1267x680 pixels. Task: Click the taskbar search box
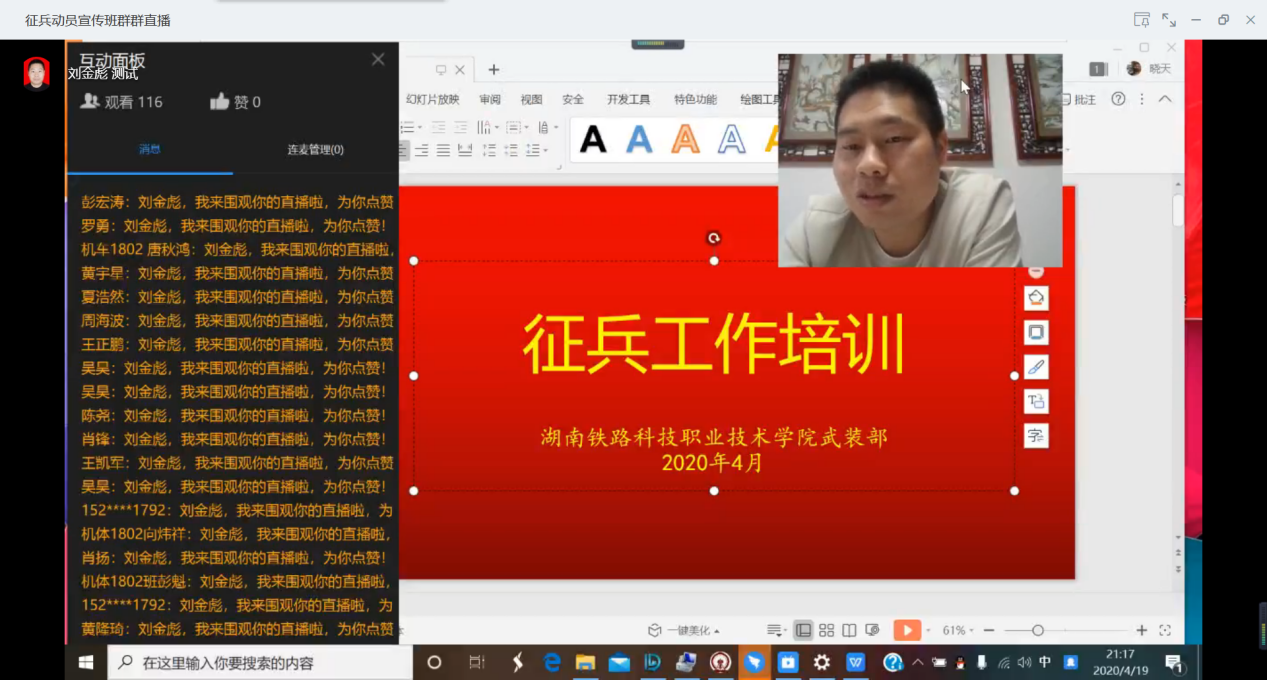(x=260, y=662)
